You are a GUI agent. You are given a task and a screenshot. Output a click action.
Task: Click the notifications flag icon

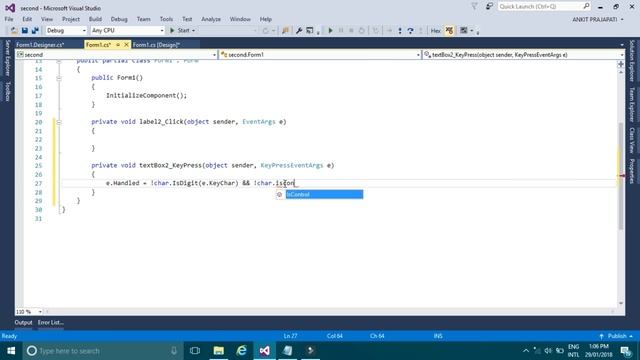point(474,7)
